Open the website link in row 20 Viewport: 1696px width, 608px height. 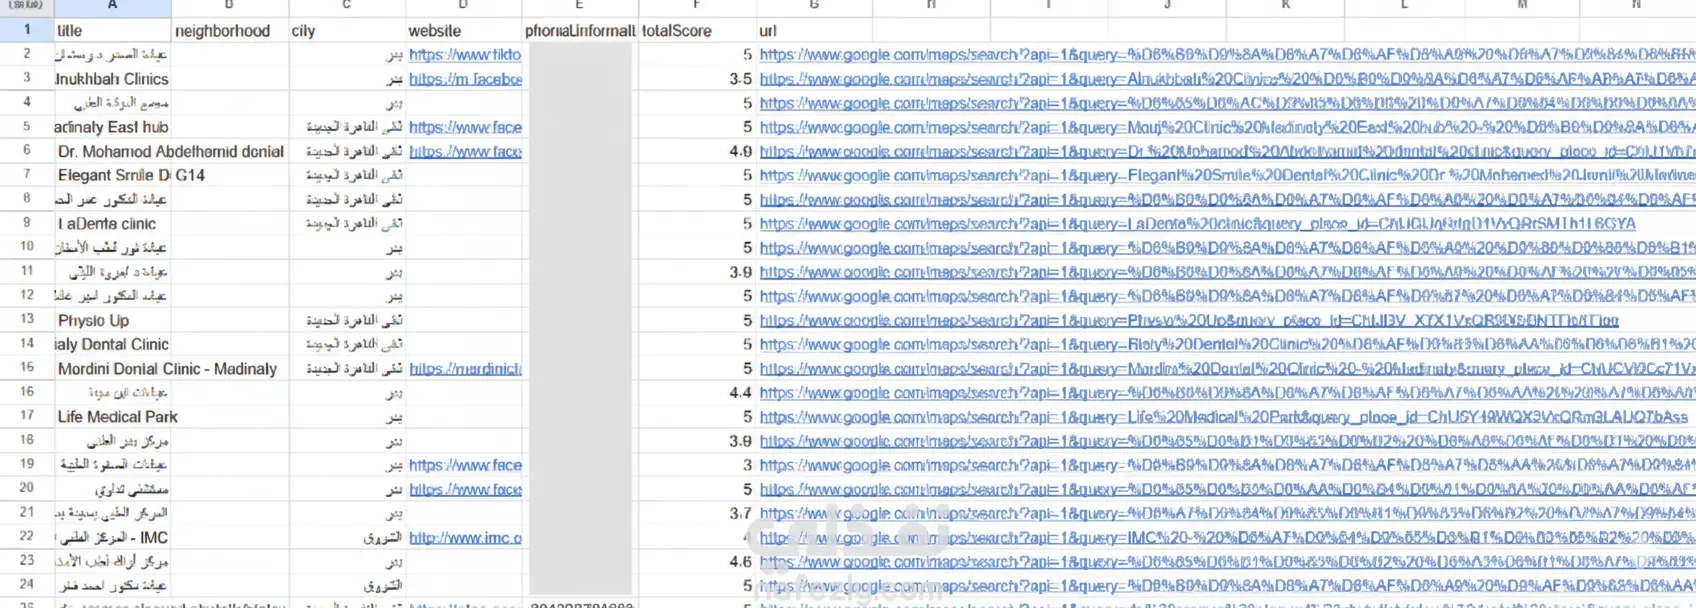[465, 489]
